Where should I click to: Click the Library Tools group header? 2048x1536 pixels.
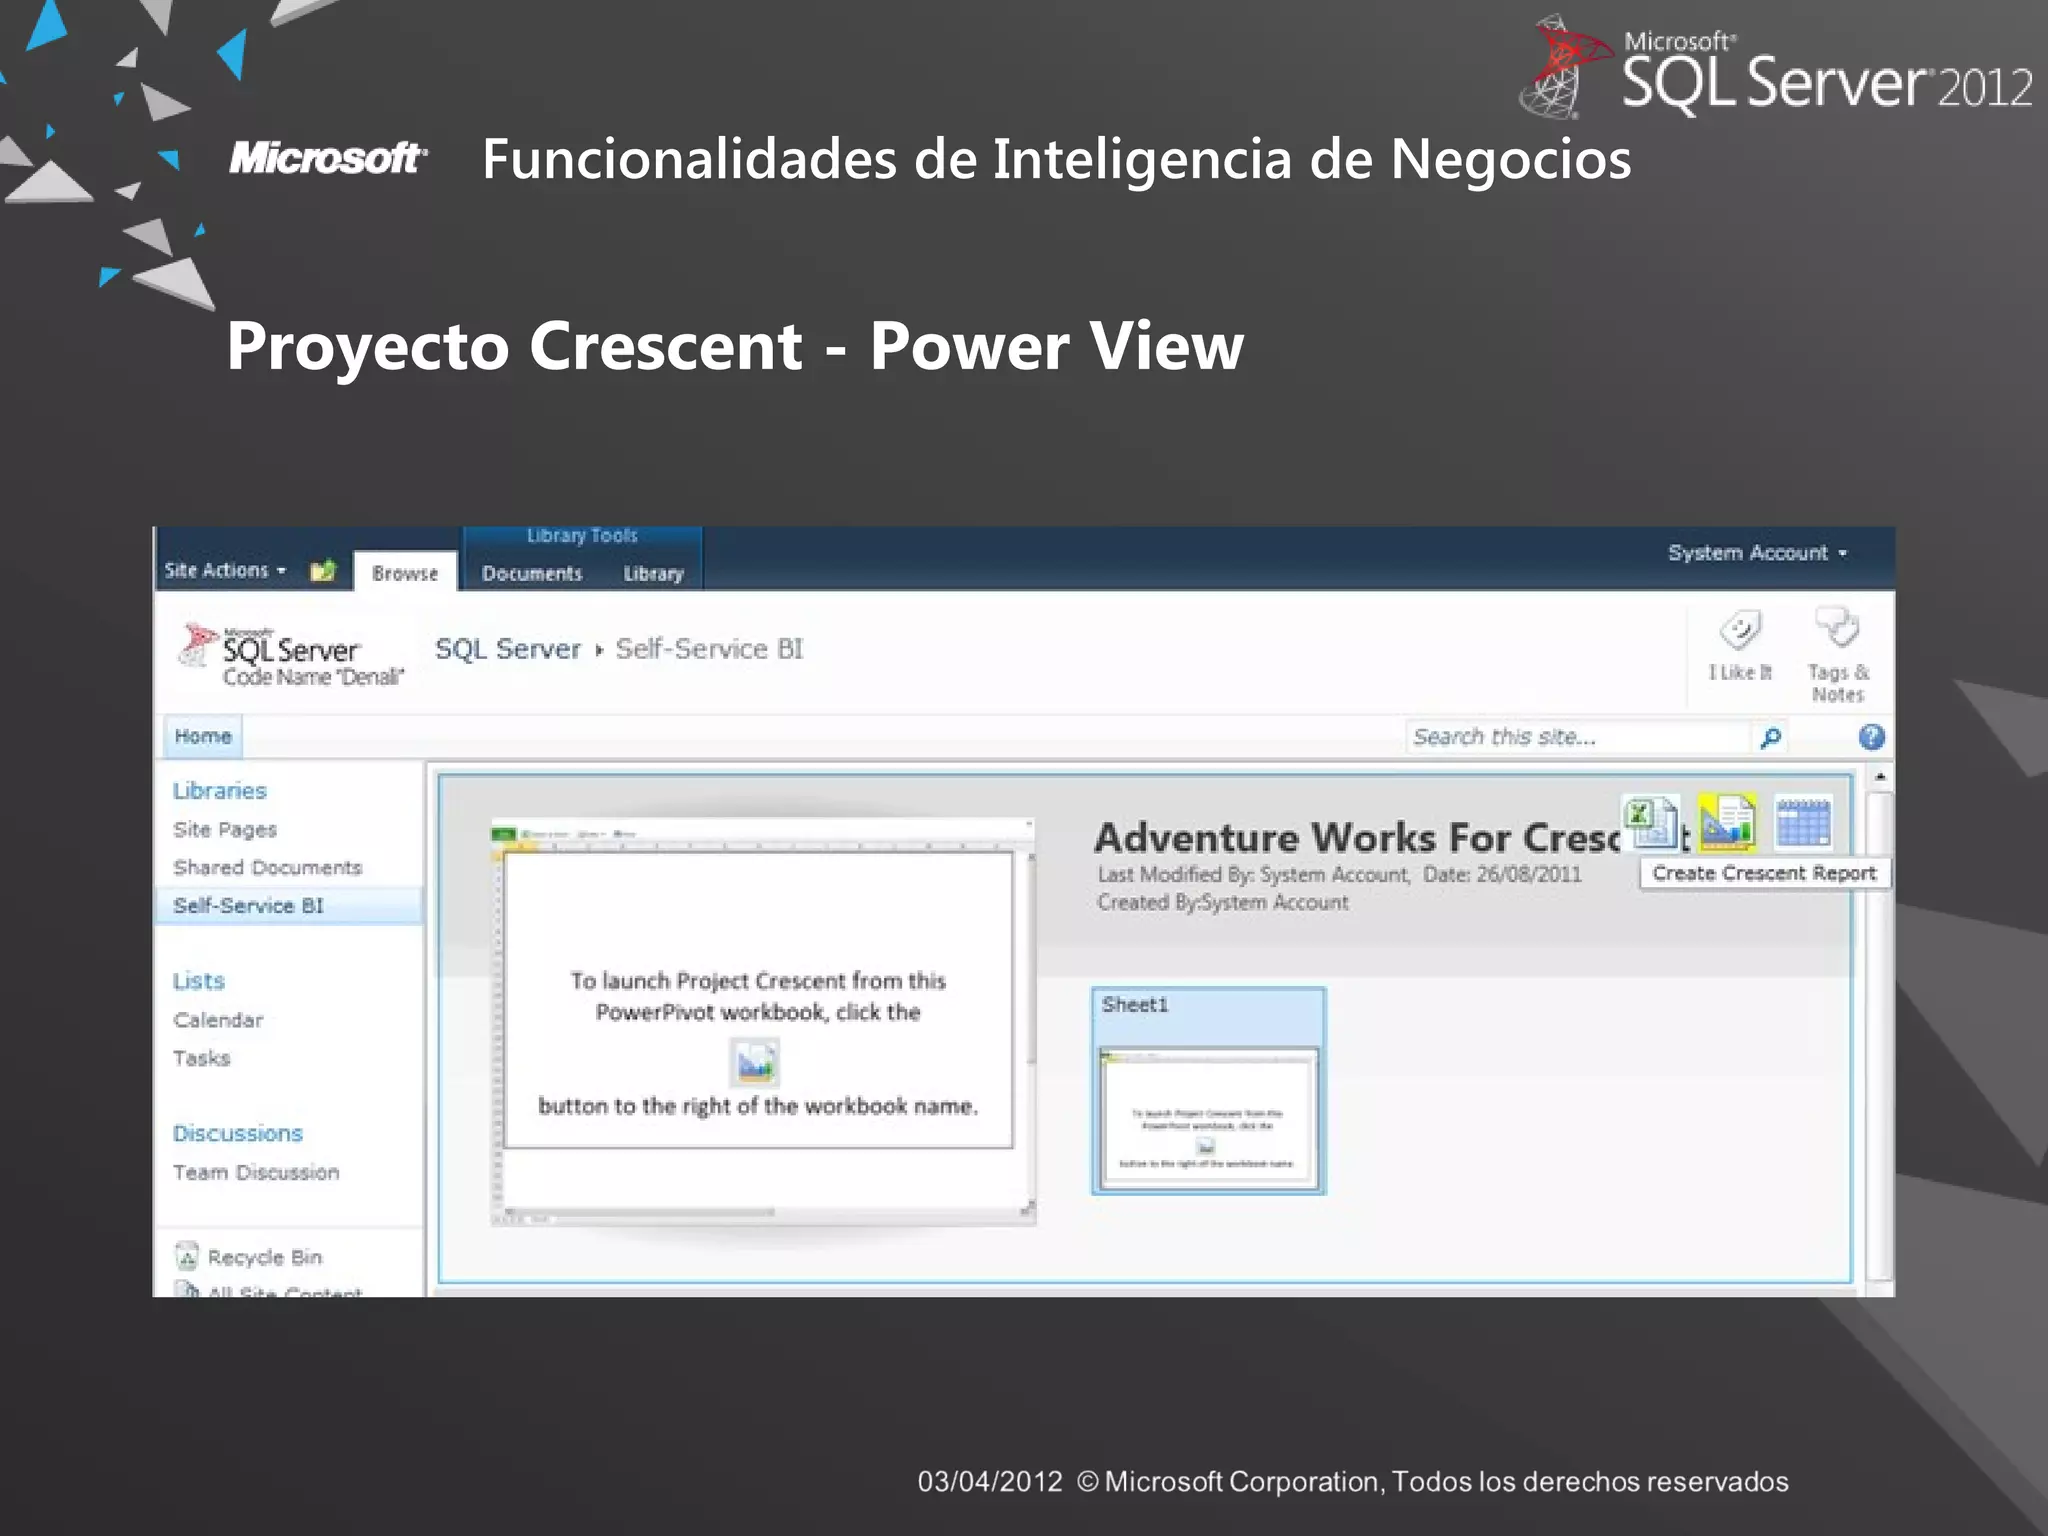pos(582,536)
